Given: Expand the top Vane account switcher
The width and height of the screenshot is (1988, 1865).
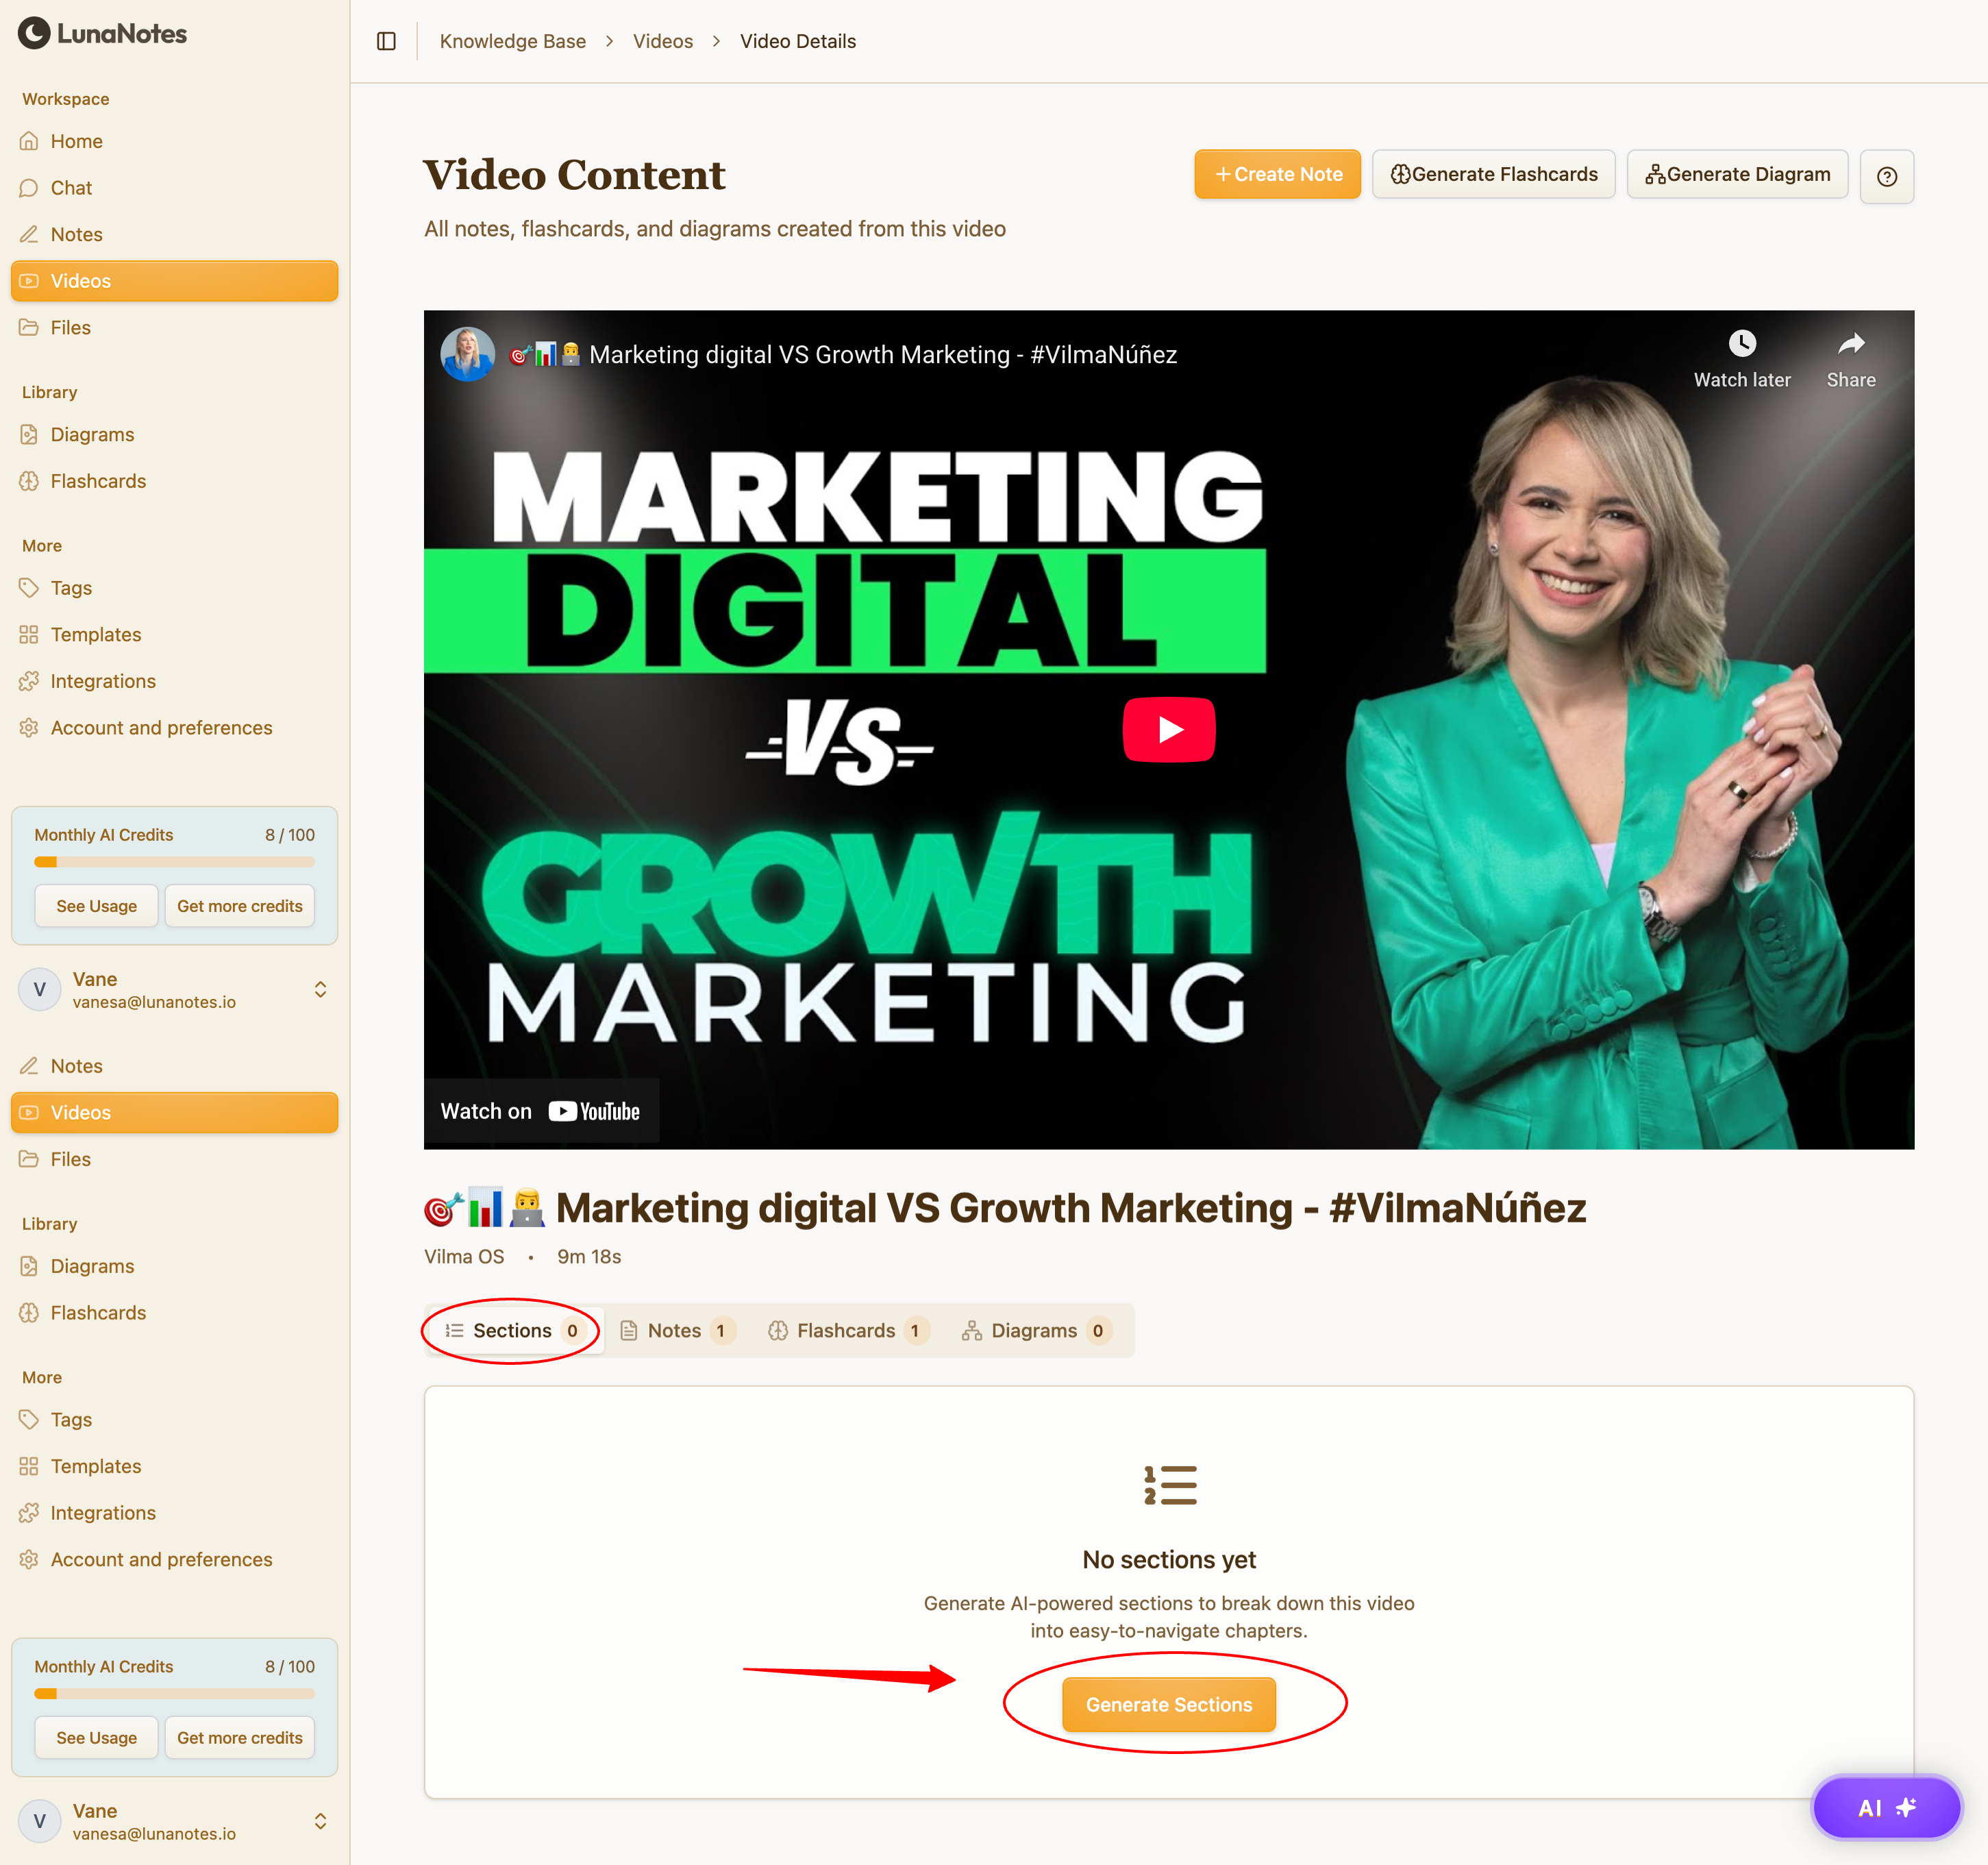Looking at the screenshot, I should click(320, 989).
